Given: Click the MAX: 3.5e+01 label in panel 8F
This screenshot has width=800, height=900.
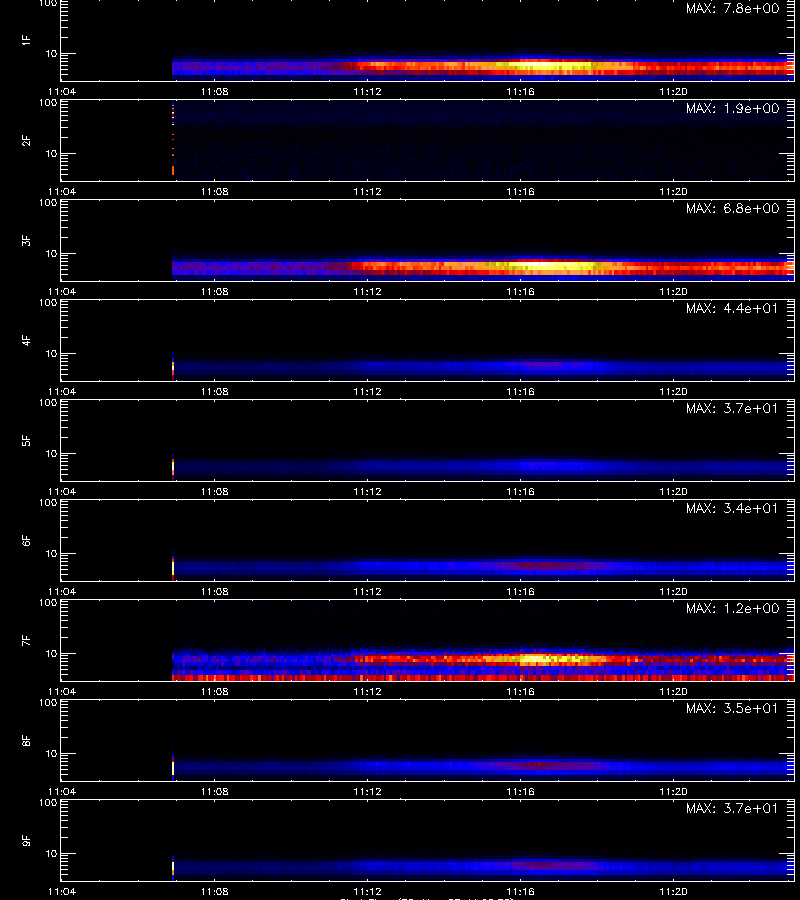Looking at the screenshot, I should pos(732,708).
